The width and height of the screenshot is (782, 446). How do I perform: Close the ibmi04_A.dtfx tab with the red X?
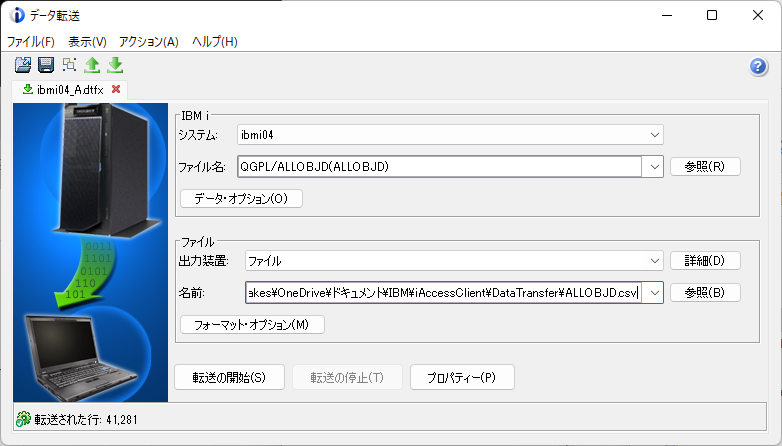coord(116,89)
